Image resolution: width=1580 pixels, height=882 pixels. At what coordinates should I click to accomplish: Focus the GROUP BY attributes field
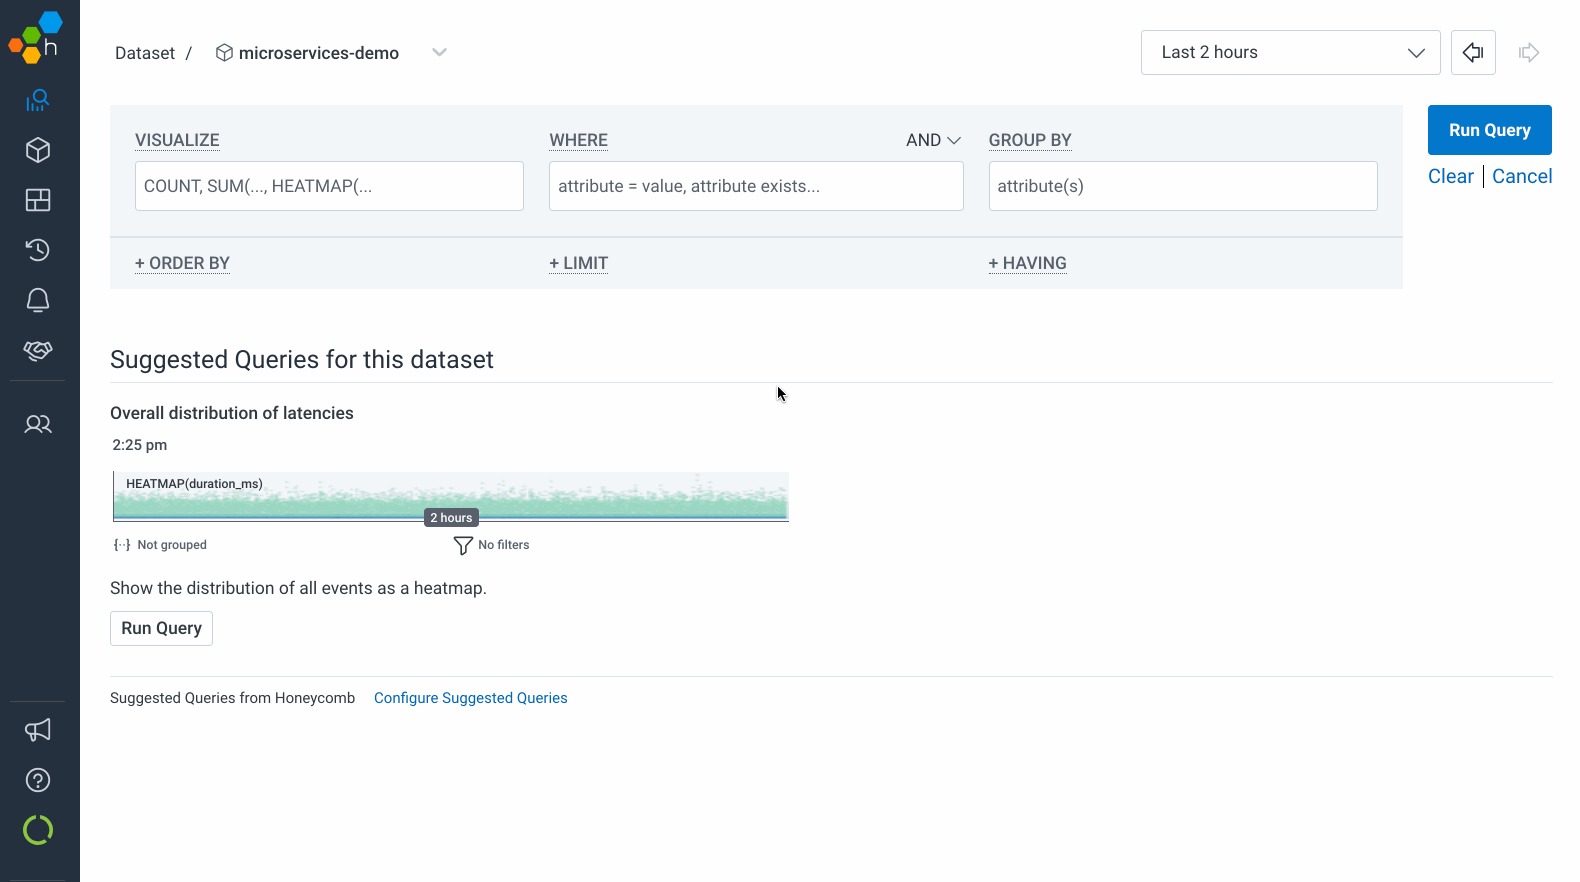(1183, 186)
